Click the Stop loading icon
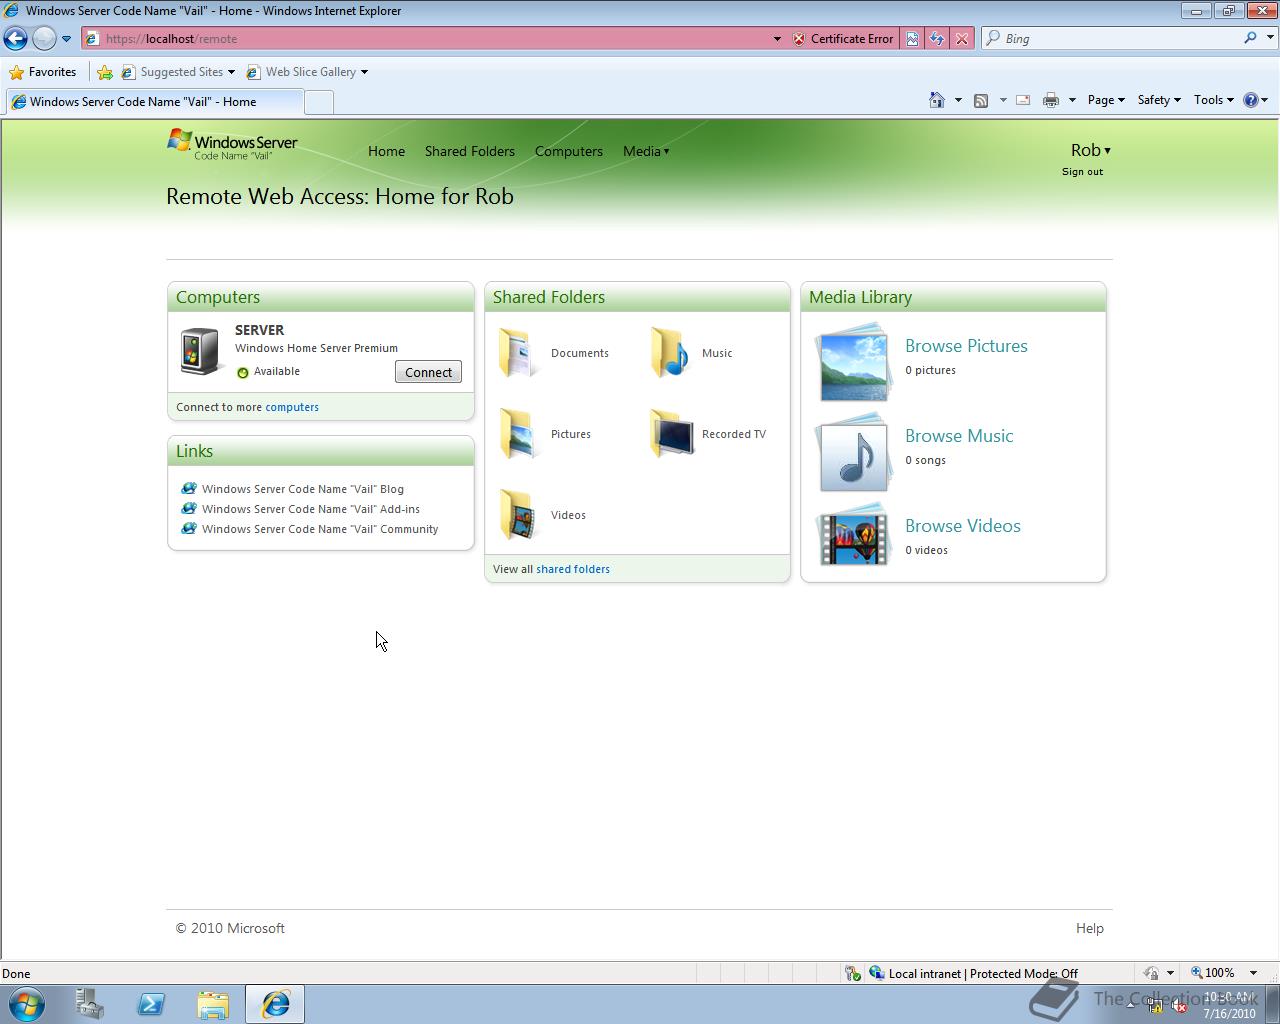 (962, 38)
